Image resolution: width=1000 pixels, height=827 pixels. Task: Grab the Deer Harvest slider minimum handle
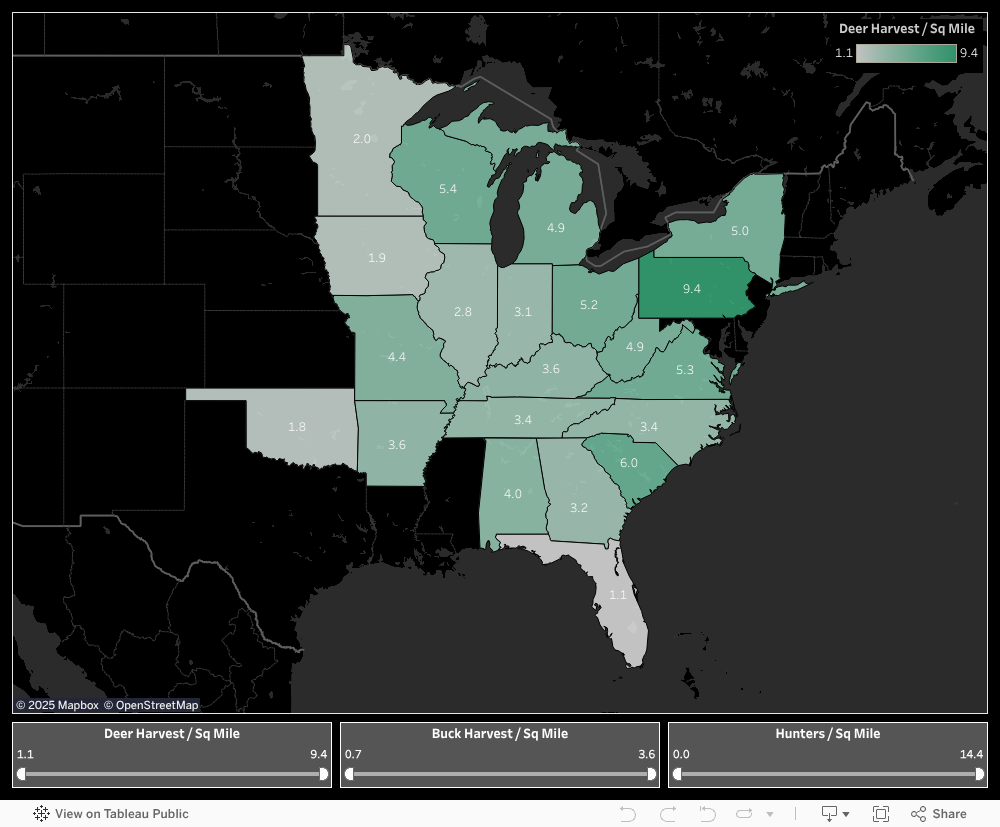click(x=21, y=773)
